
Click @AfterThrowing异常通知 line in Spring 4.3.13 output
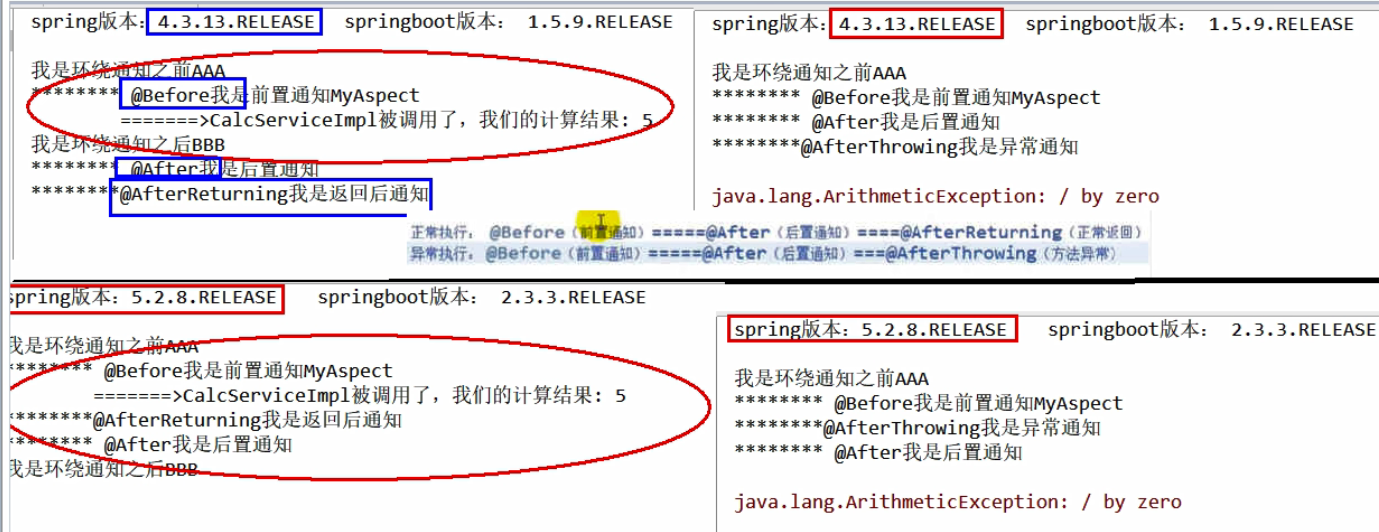(895, 147)
